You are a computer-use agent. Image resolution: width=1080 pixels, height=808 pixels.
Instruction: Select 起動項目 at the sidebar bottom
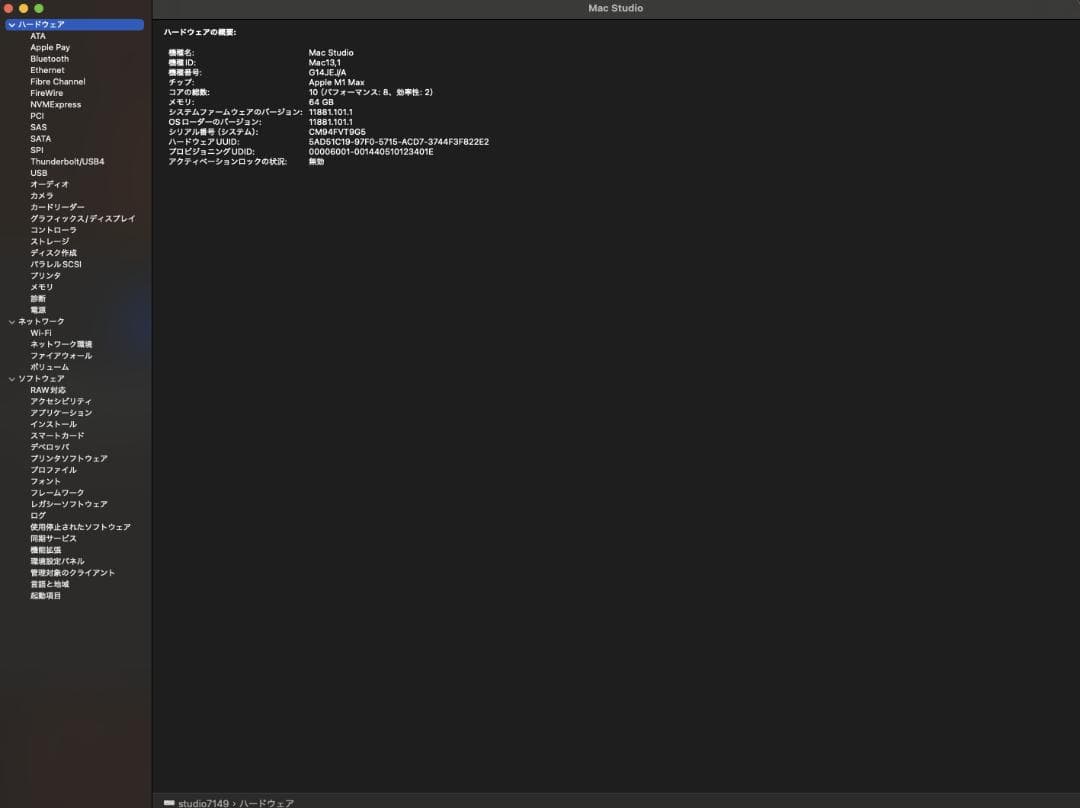[x=45, y=595]
